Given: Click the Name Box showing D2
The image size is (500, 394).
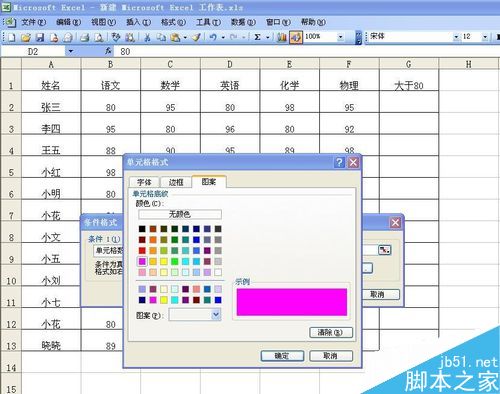Looking at the screenshot, I should tap(33, 51).
